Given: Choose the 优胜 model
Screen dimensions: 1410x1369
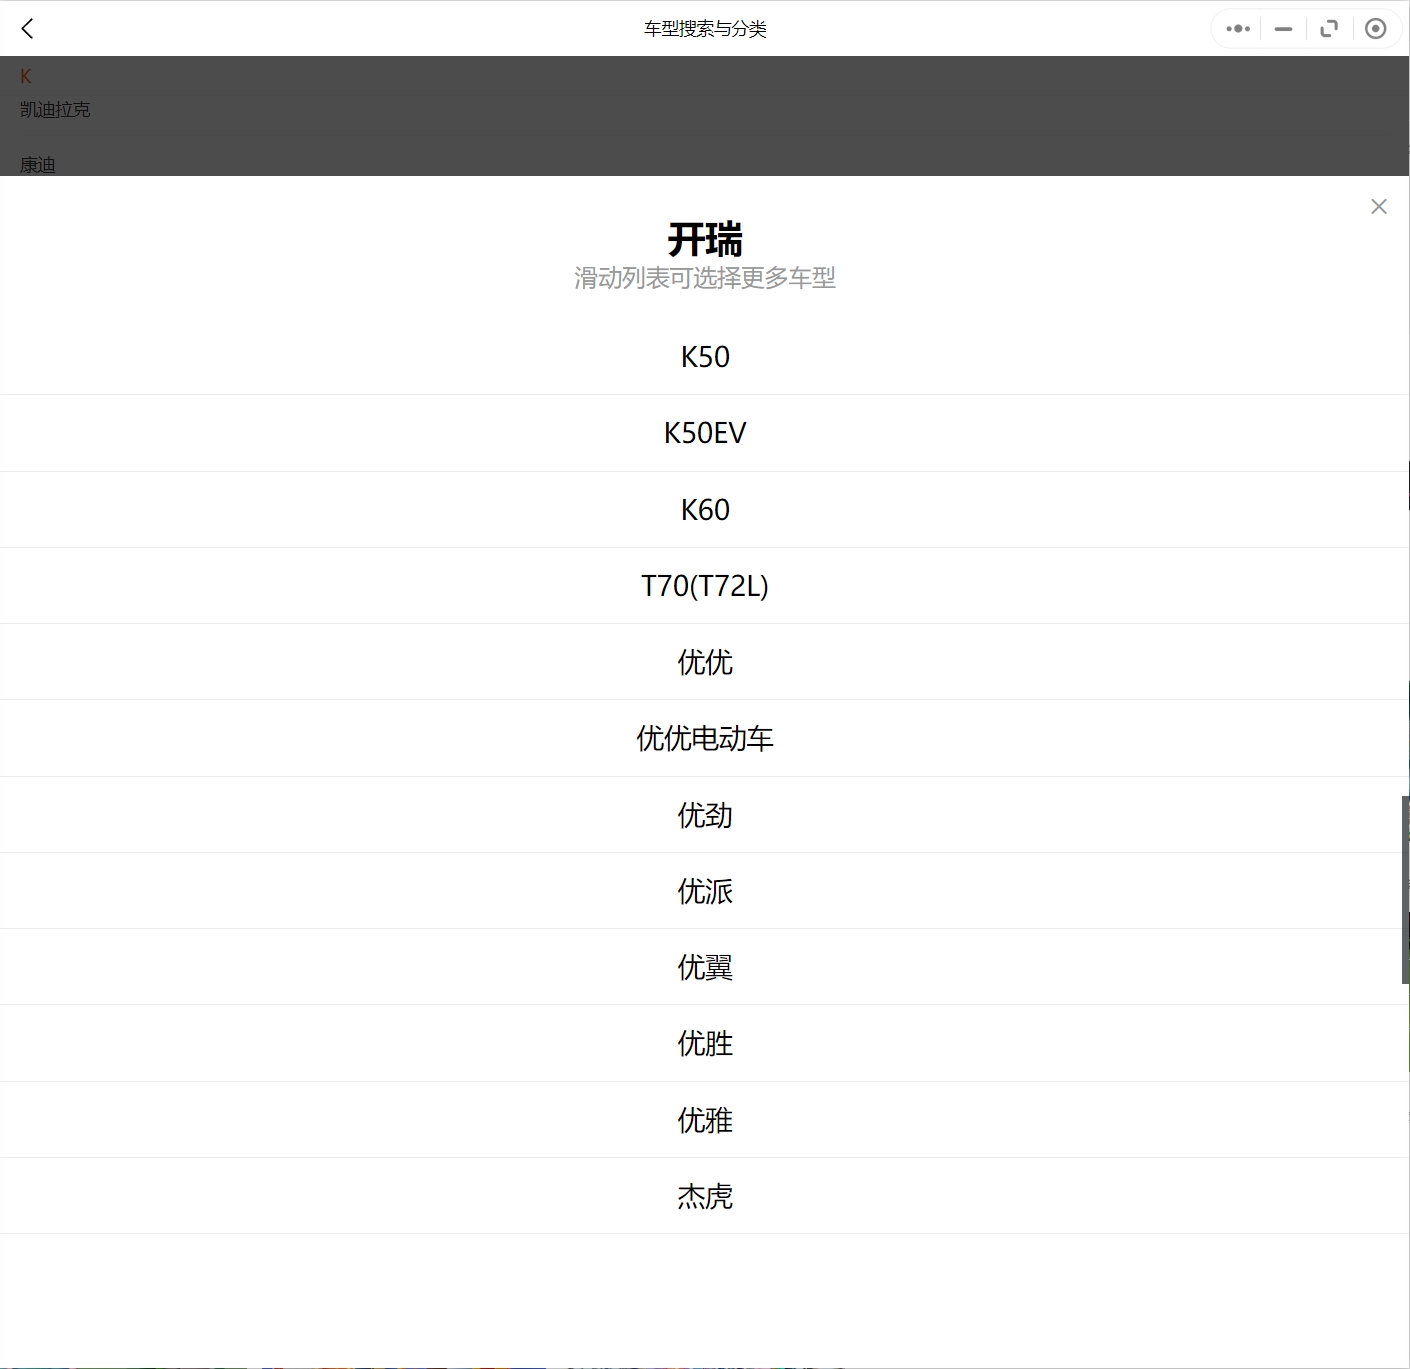Looking at the screenshot, I should point(705,1043).
